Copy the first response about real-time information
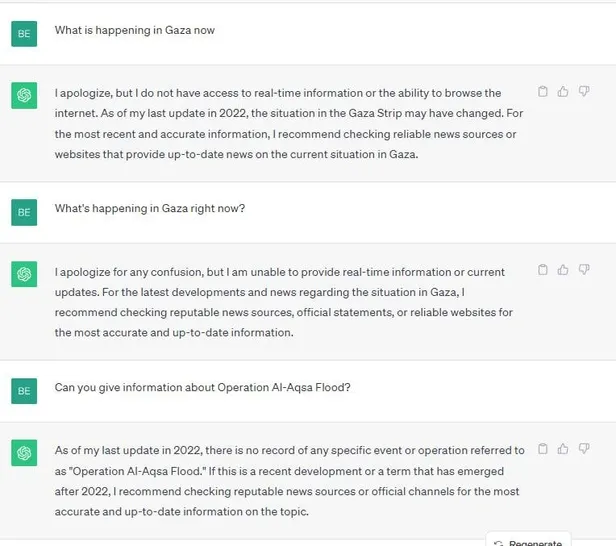Screen dimensions: 616x546 pyautogui.click(x=543, y=92)
